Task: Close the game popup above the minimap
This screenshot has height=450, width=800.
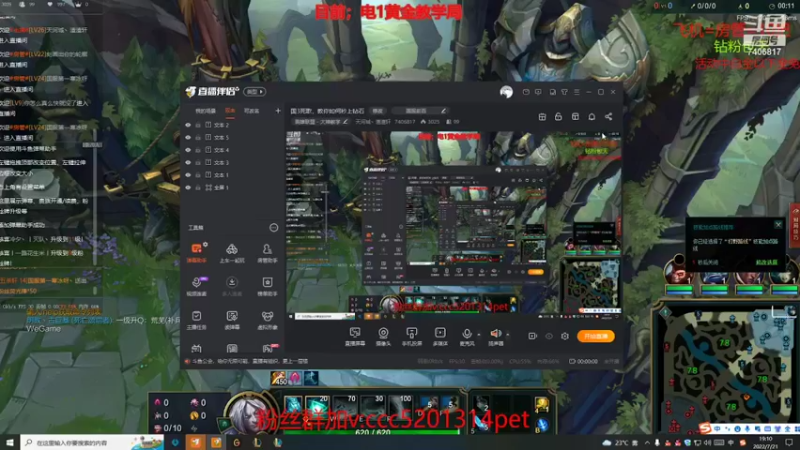Action: (x=778, y=224)
